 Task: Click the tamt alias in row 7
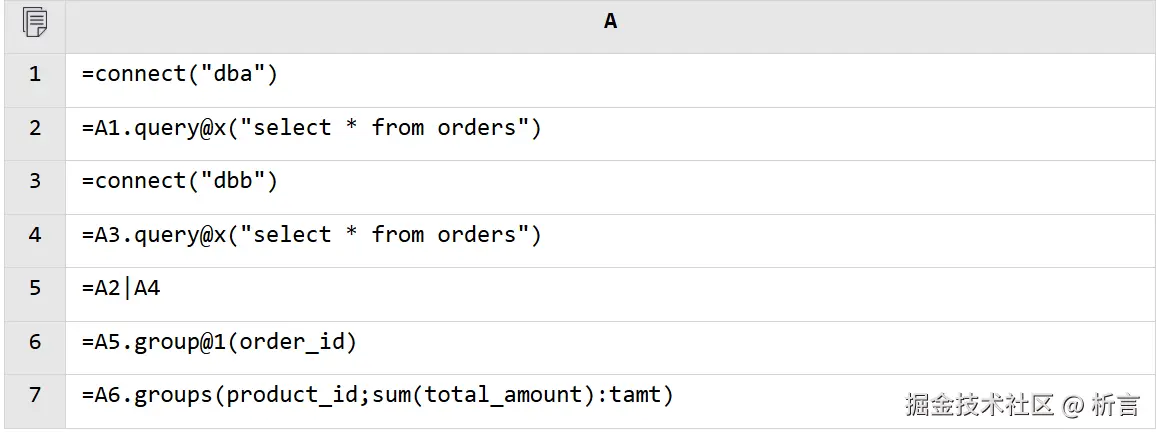[636, 395]
